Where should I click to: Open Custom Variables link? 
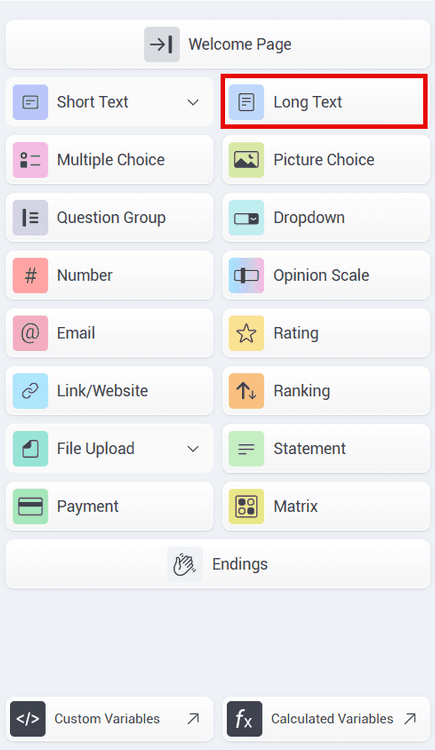(x=110, y=718)
